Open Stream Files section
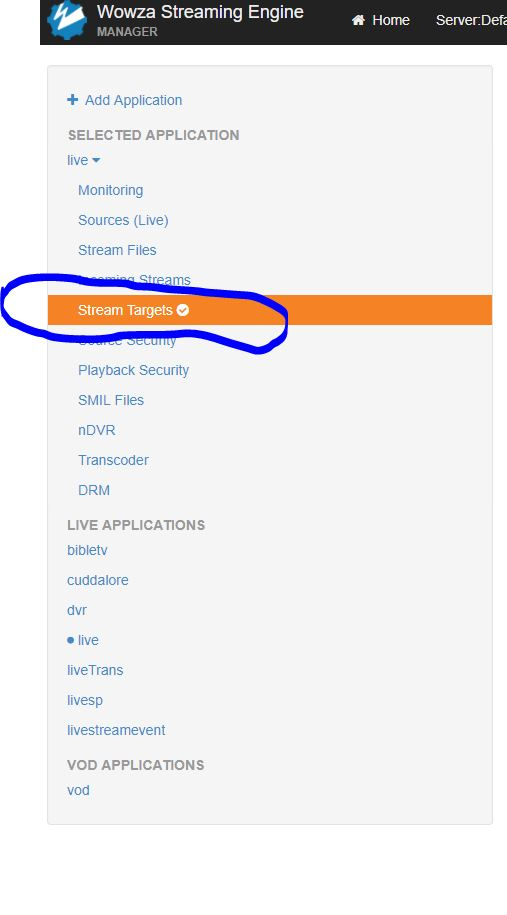 (x=117, y=250)
